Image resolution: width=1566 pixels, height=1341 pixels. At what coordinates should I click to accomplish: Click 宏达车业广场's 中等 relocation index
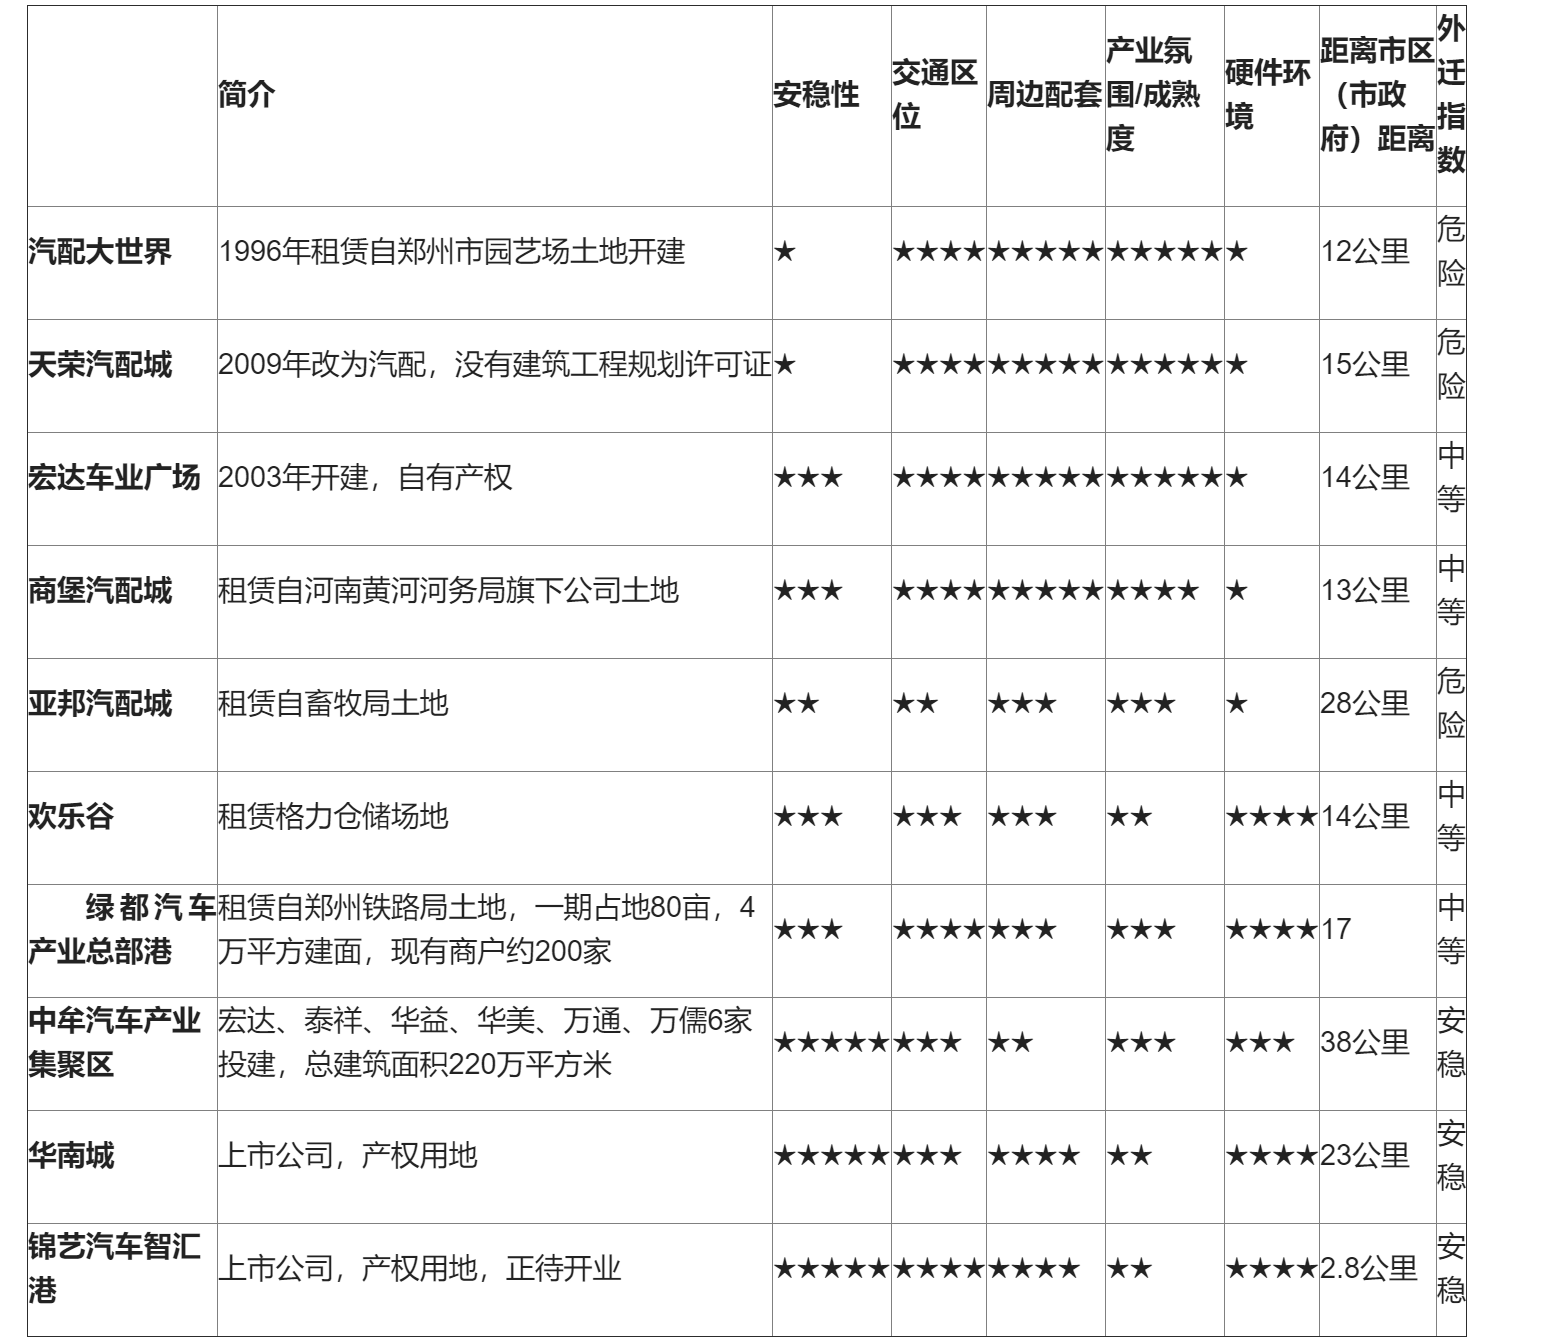pyautogui.click(x=1451, y=478)
